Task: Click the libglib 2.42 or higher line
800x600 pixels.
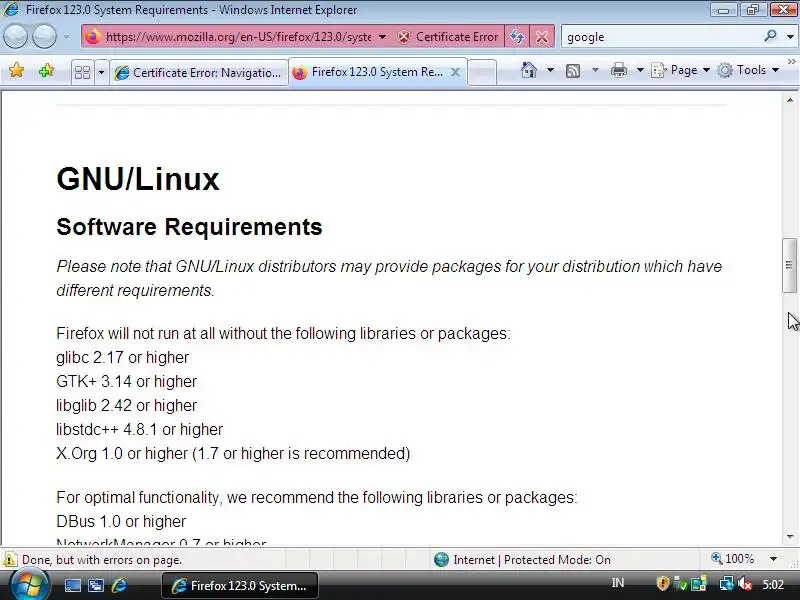Action: [x=127, y=405]
